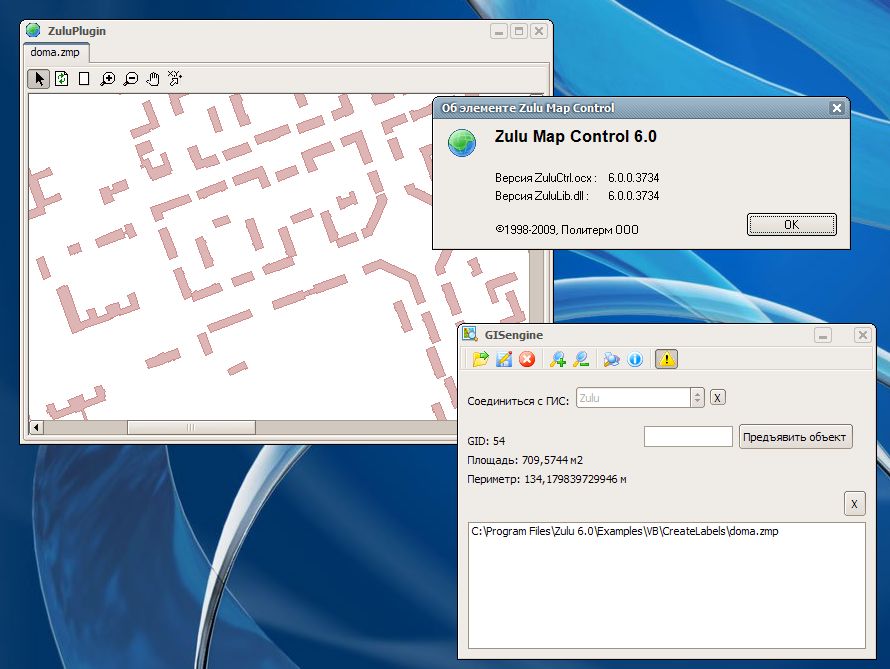Switch to the doma.zmp tab

tap(56, 52)
